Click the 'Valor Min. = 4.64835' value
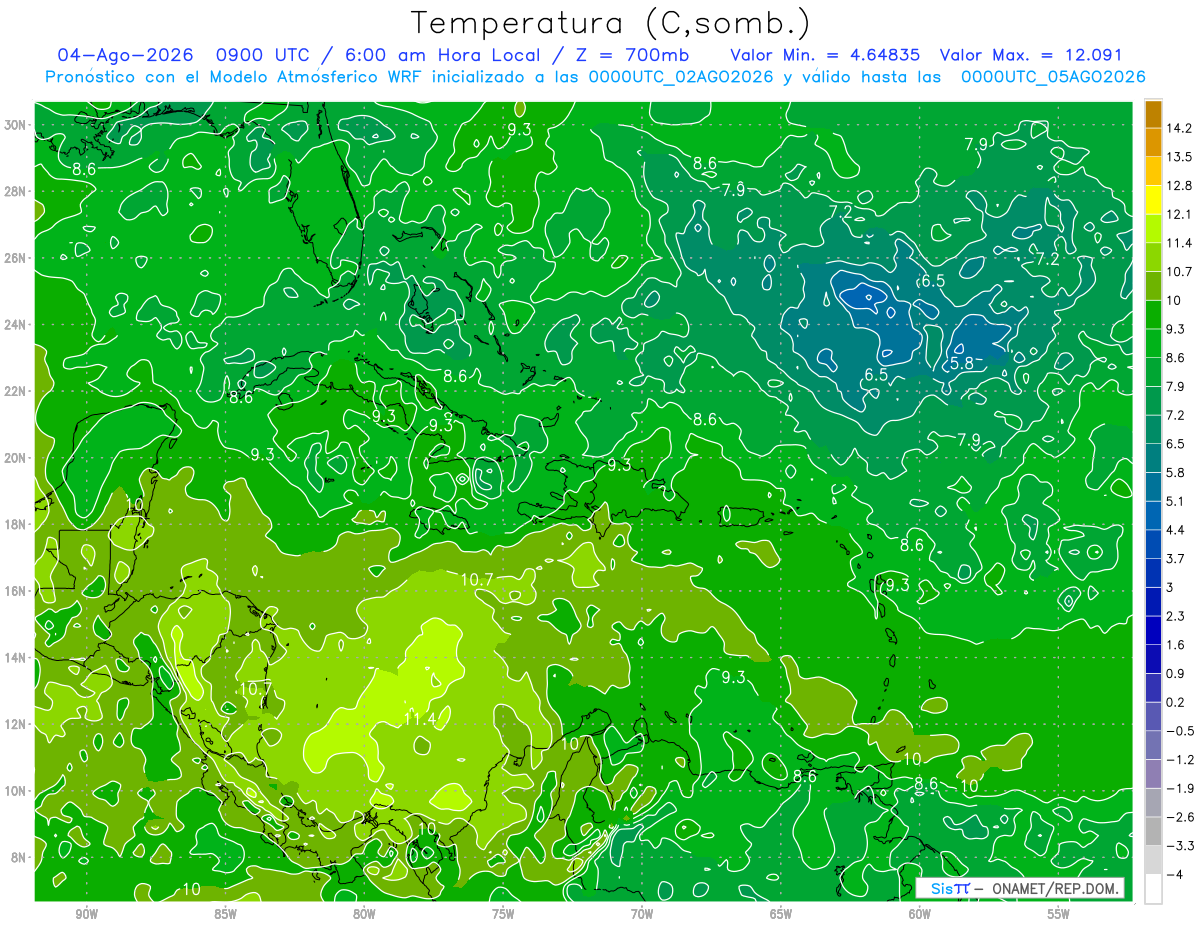 825,55
